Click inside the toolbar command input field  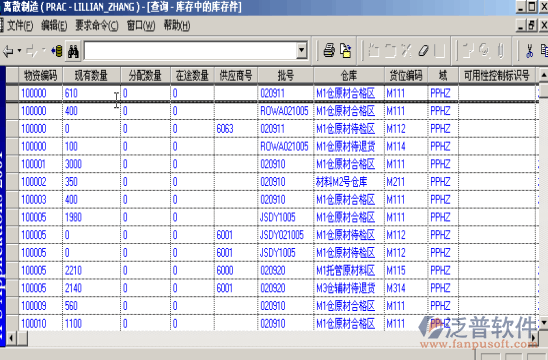pyautogui.click(x=190, y=51)
